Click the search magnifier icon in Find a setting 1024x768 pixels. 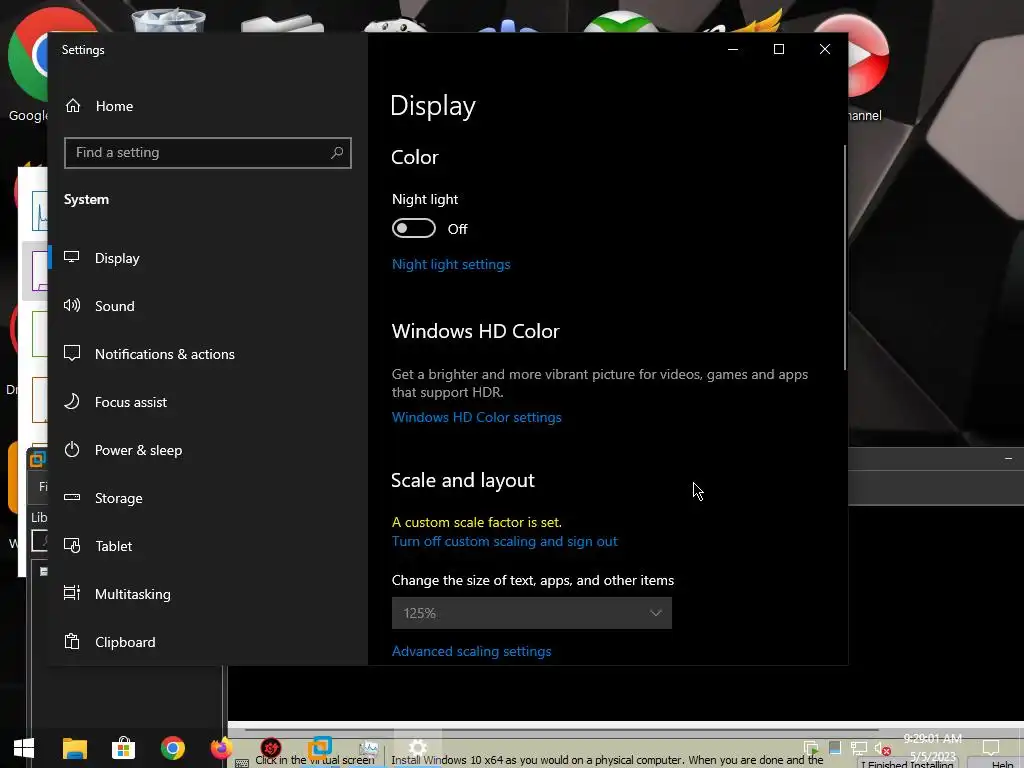(x=337, y=153)
